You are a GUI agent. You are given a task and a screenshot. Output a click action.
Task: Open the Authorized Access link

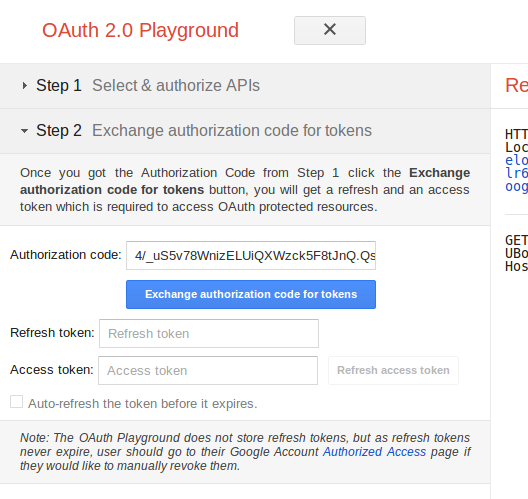[374, 452]
